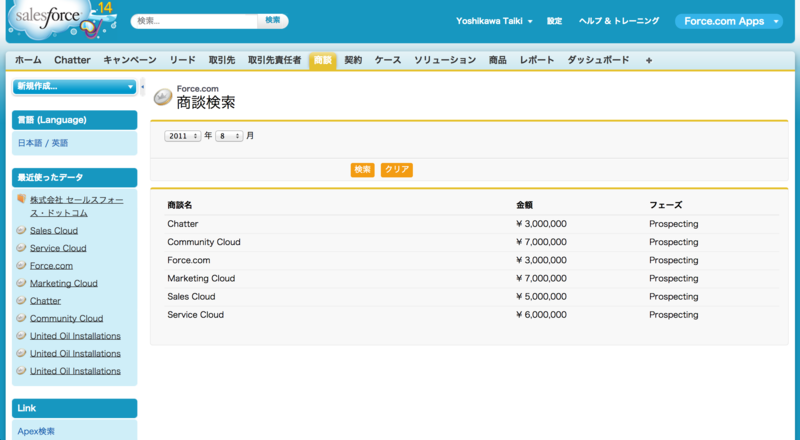
Task: Switch to the Chatter tab
Action: (72, 60)
